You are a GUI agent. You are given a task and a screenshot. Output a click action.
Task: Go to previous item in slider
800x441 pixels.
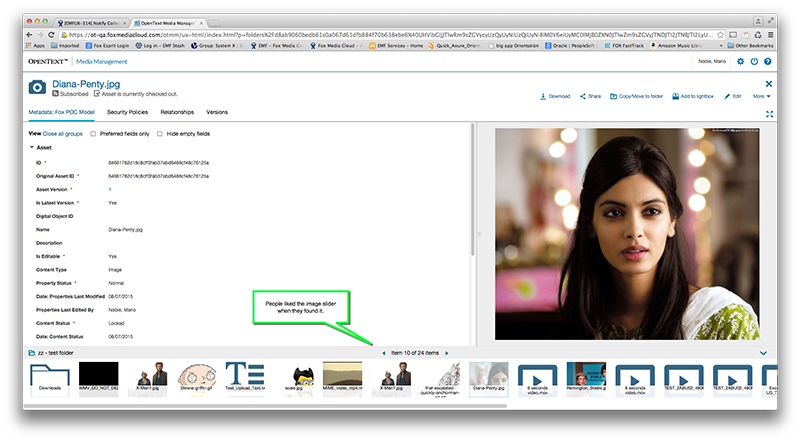click(383, 353)
